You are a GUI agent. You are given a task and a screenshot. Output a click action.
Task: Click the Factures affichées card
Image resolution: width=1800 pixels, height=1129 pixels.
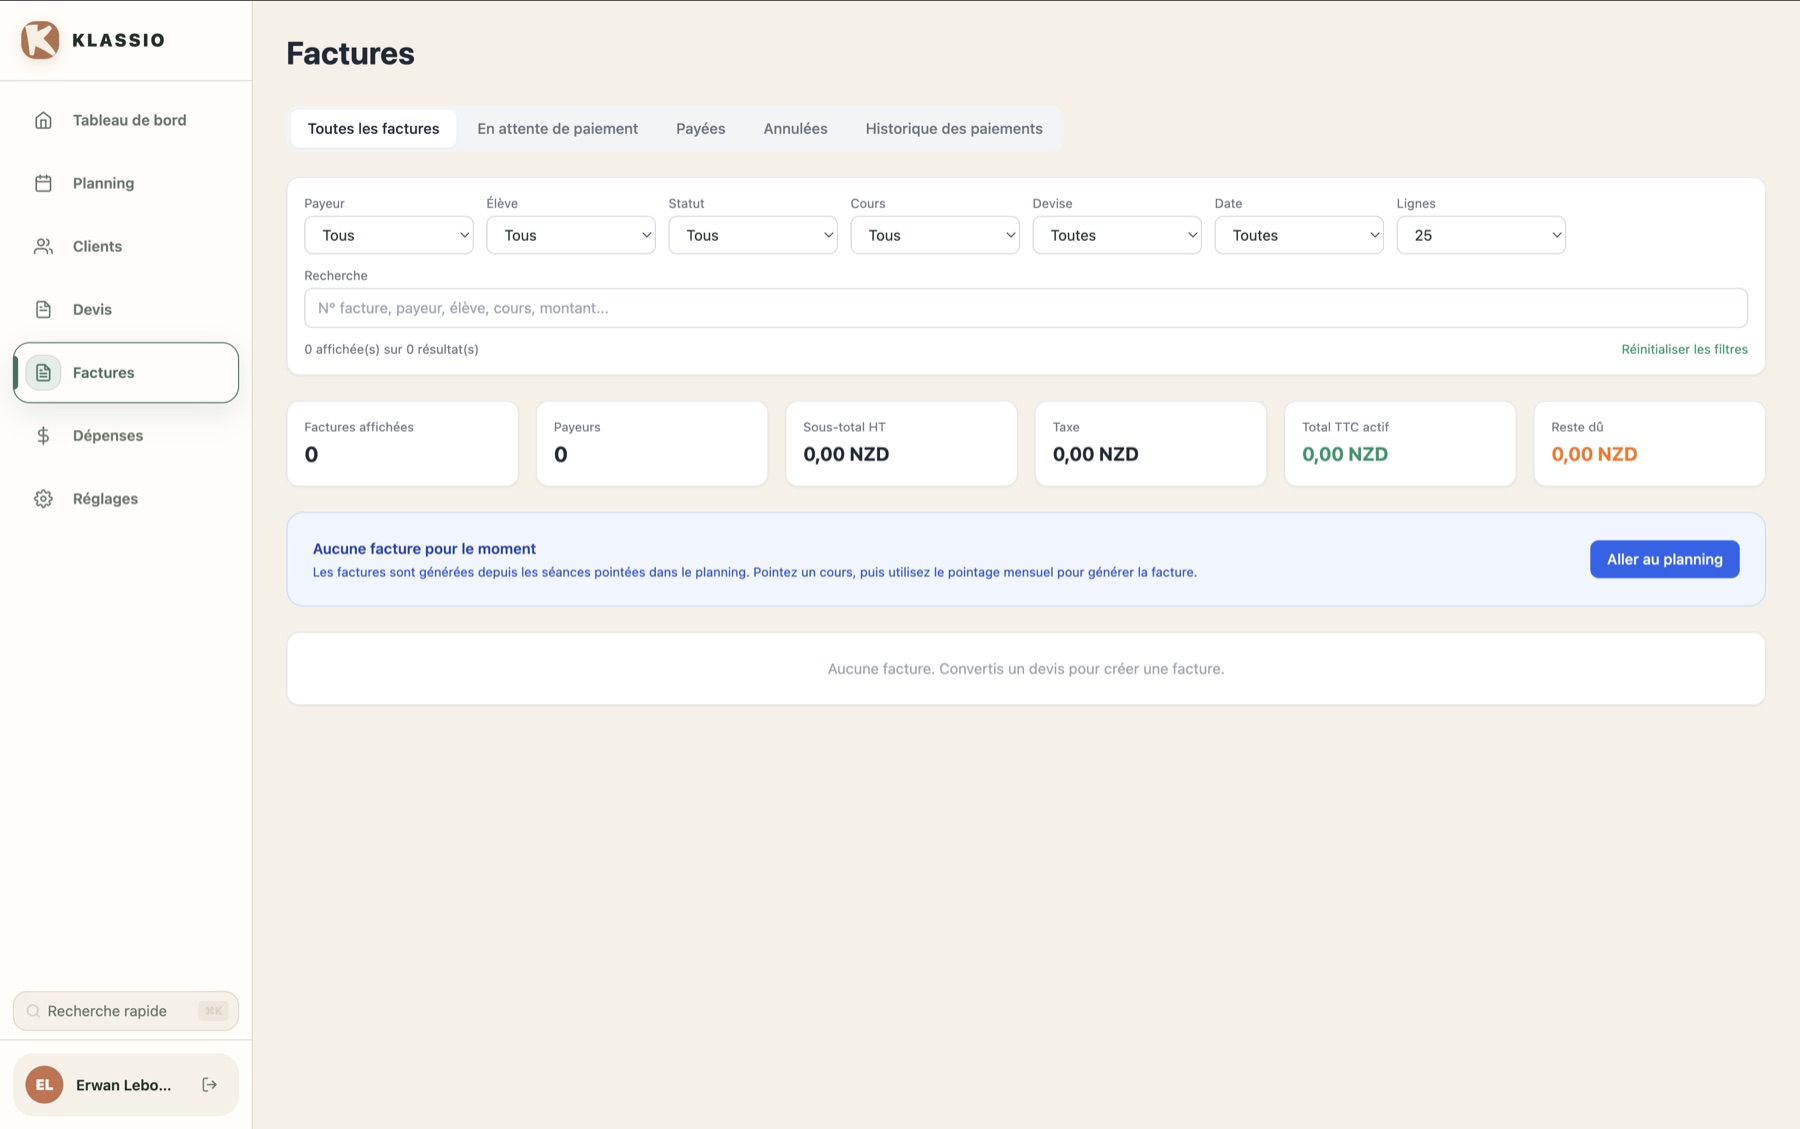(402, 444)
